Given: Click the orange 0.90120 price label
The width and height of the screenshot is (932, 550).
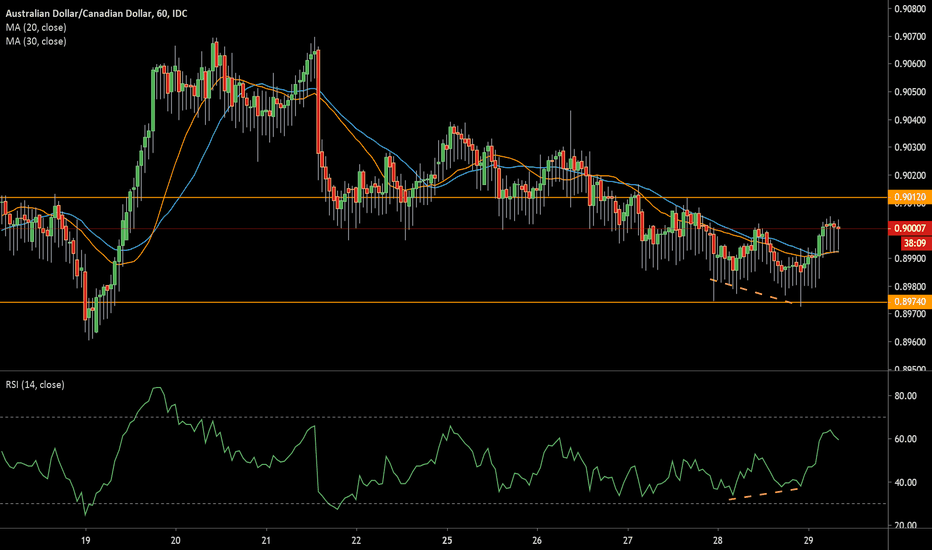Looking at the screenshot, I should (908, 198).
